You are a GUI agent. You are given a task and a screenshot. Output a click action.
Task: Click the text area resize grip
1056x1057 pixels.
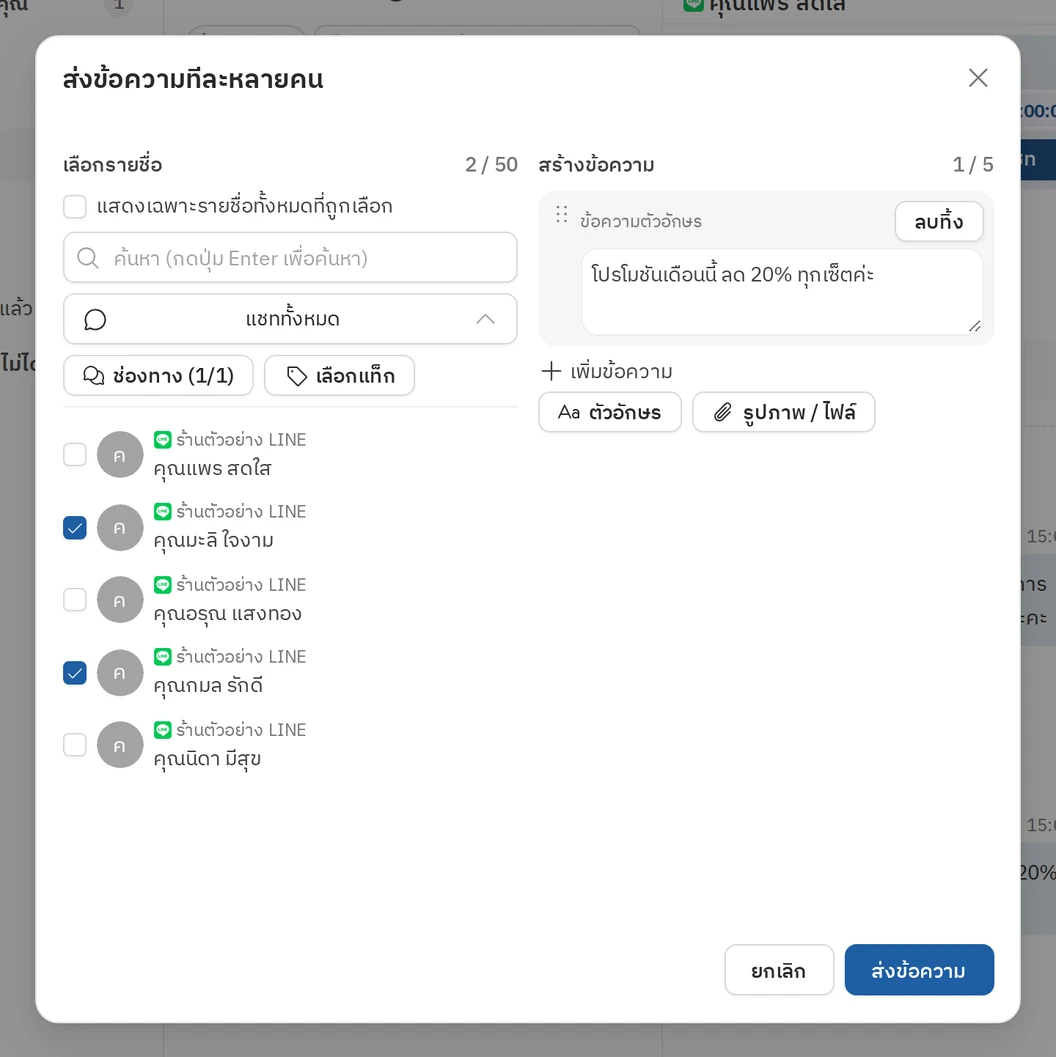(x=974, y=326)
